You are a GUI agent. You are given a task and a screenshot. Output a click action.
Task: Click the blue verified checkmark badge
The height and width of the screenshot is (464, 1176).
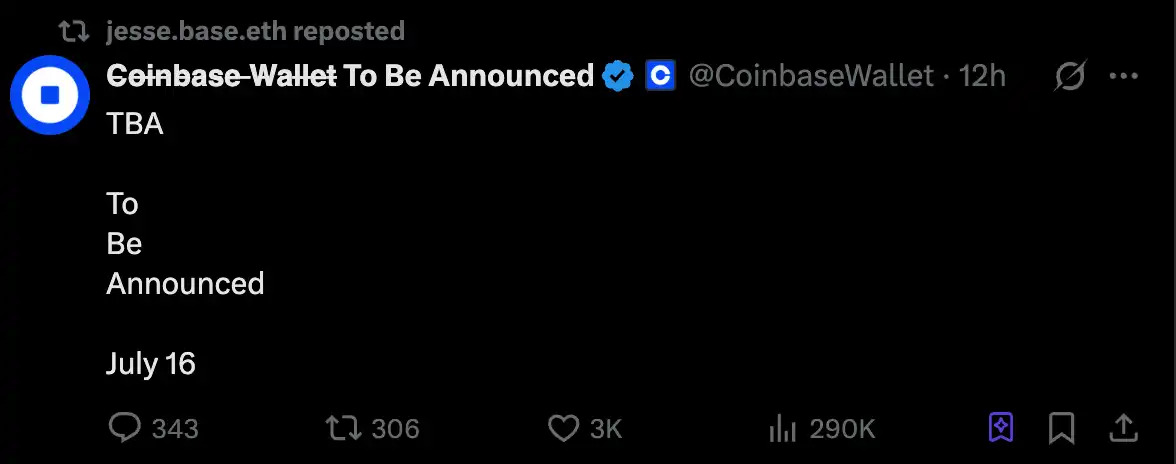tap(618, 75)
